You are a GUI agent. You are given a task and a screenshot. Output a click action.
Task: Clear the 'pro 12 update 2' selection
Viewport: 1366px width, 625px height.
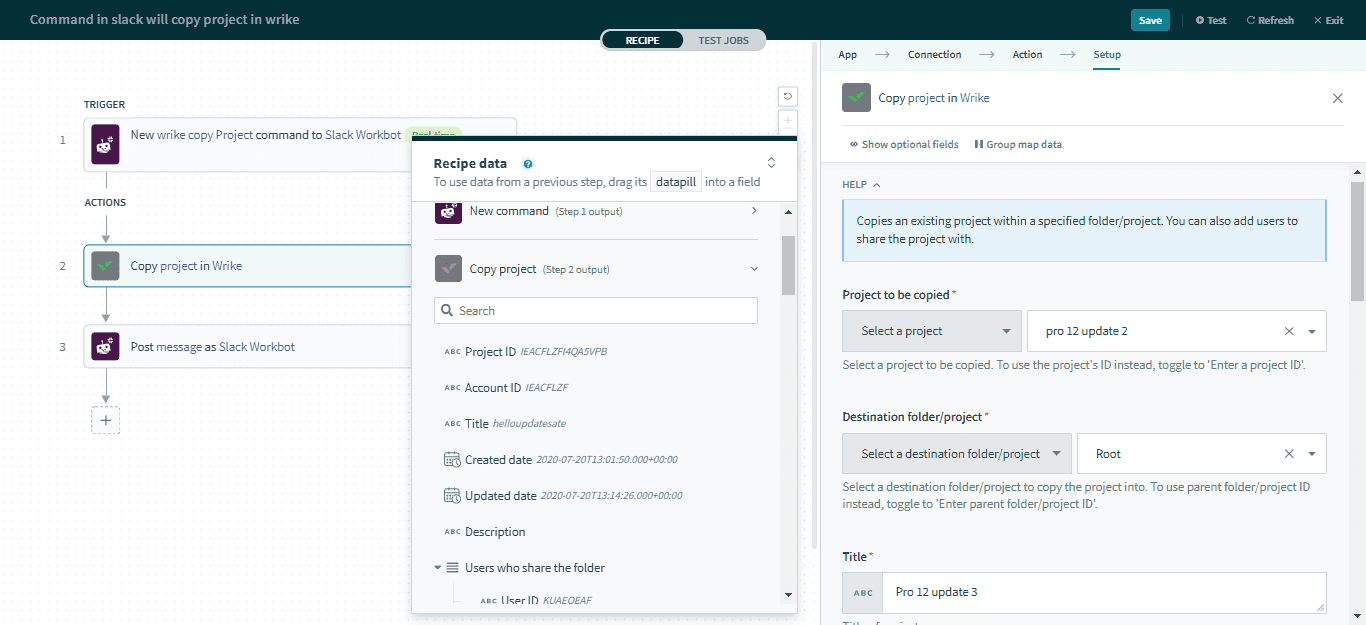1289,331
